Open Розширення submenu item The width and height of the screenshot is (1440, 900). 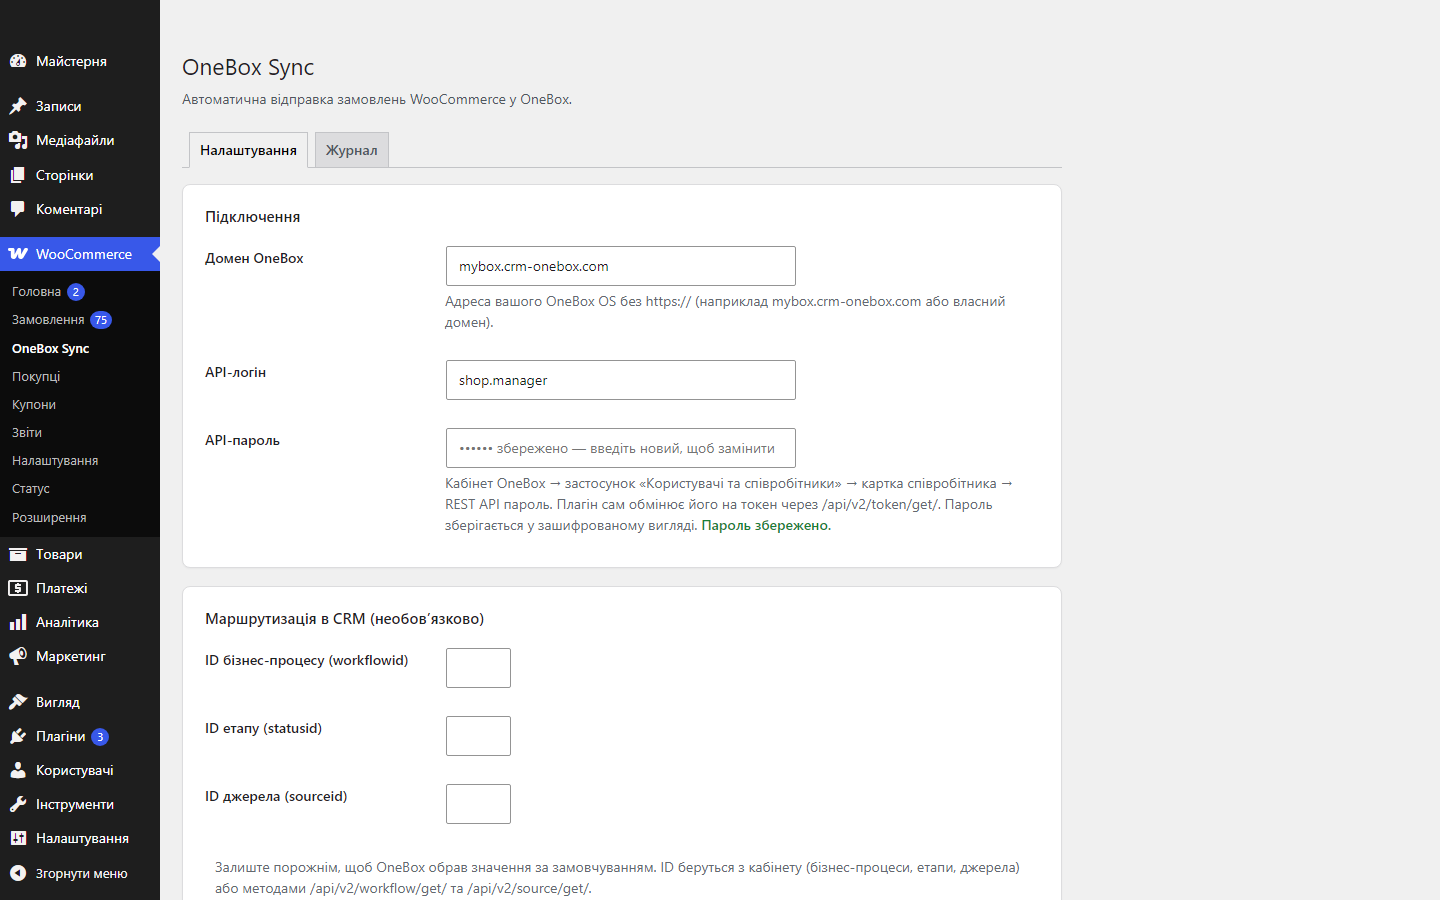tap(49, 518)
